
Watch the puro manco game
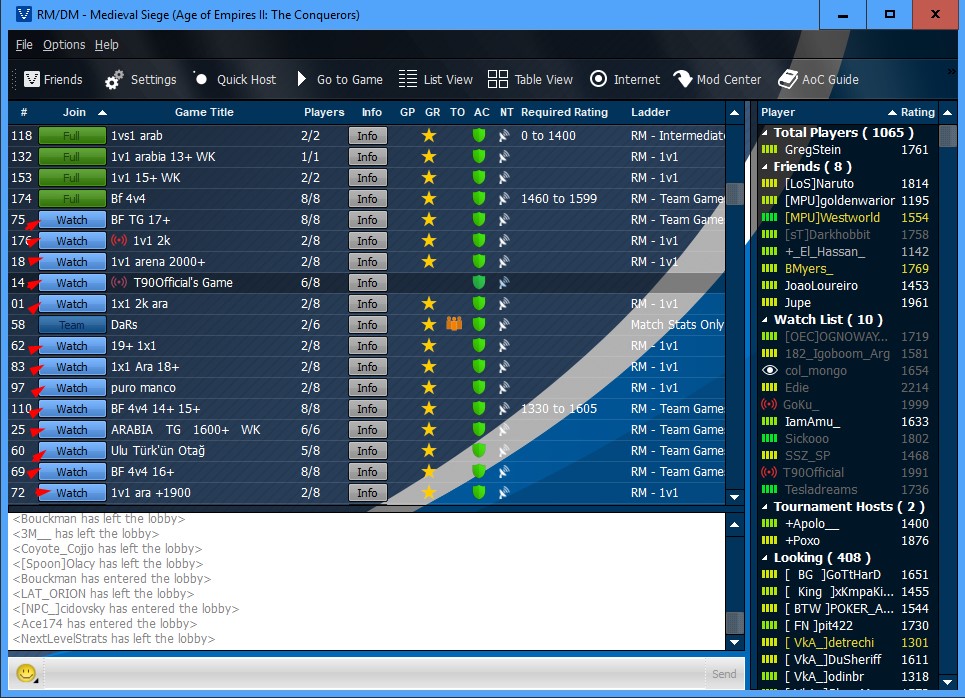[x=72, y=388]
